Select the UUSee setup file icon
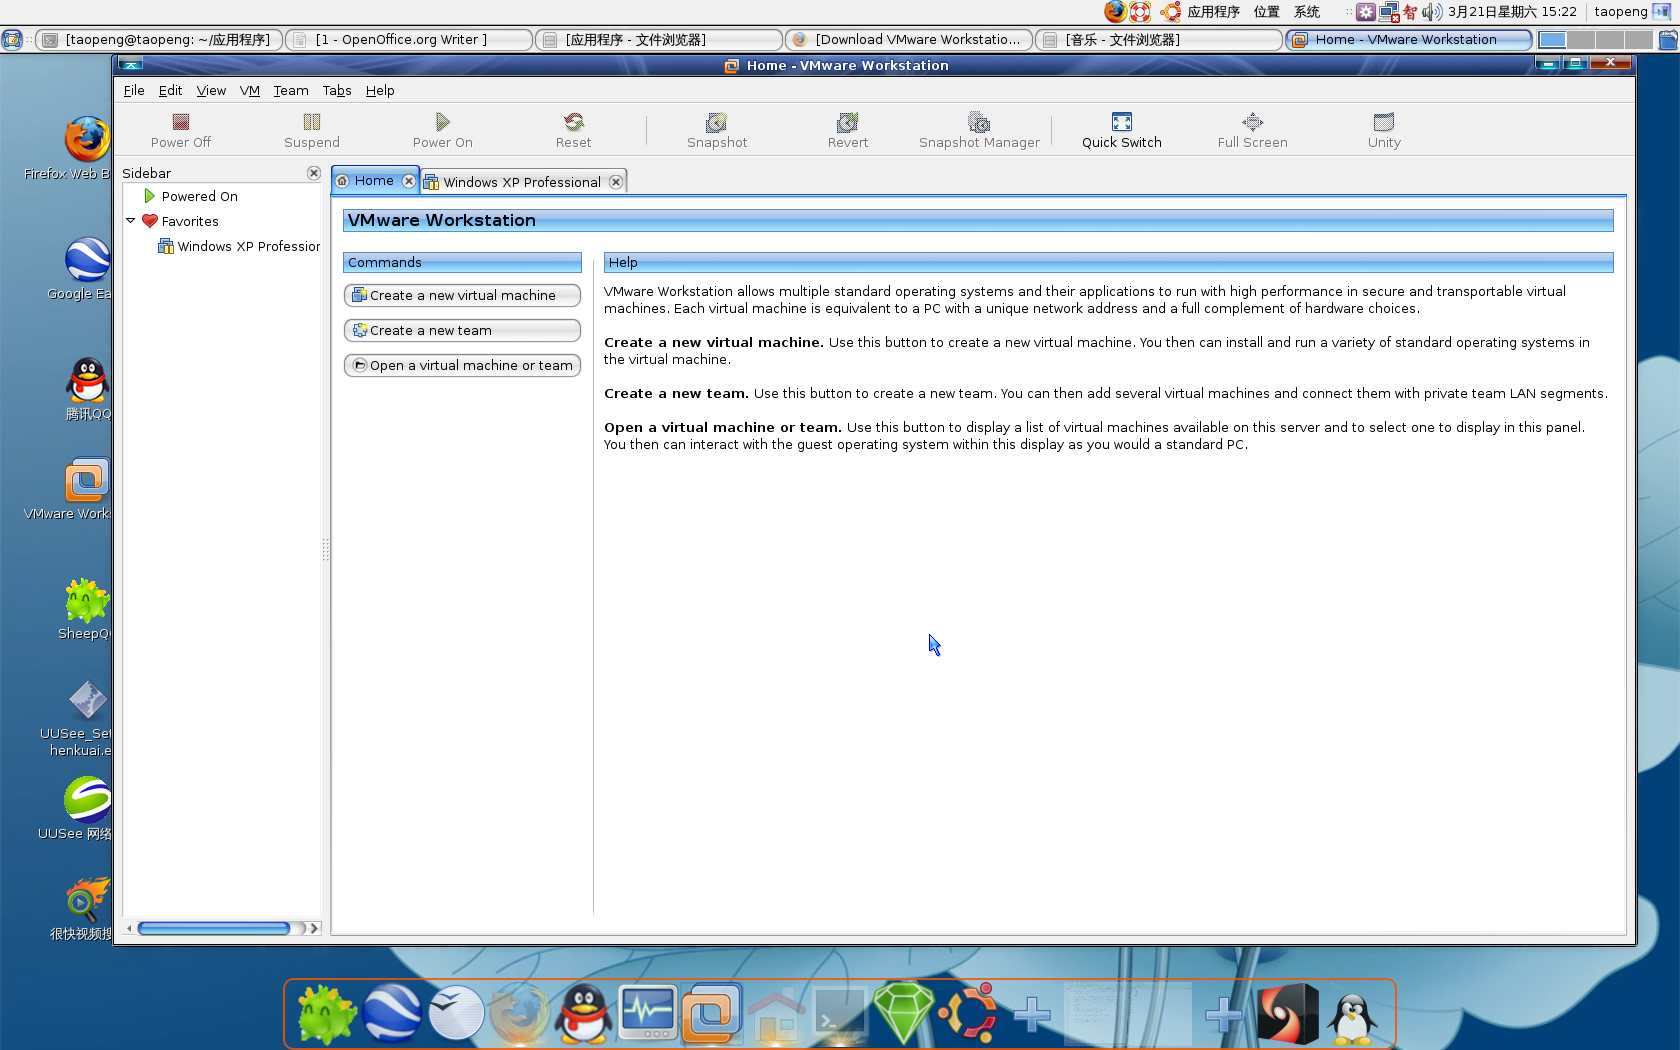The height and width of the screenshot is (1050, 1680). click(x=87, y=701)
